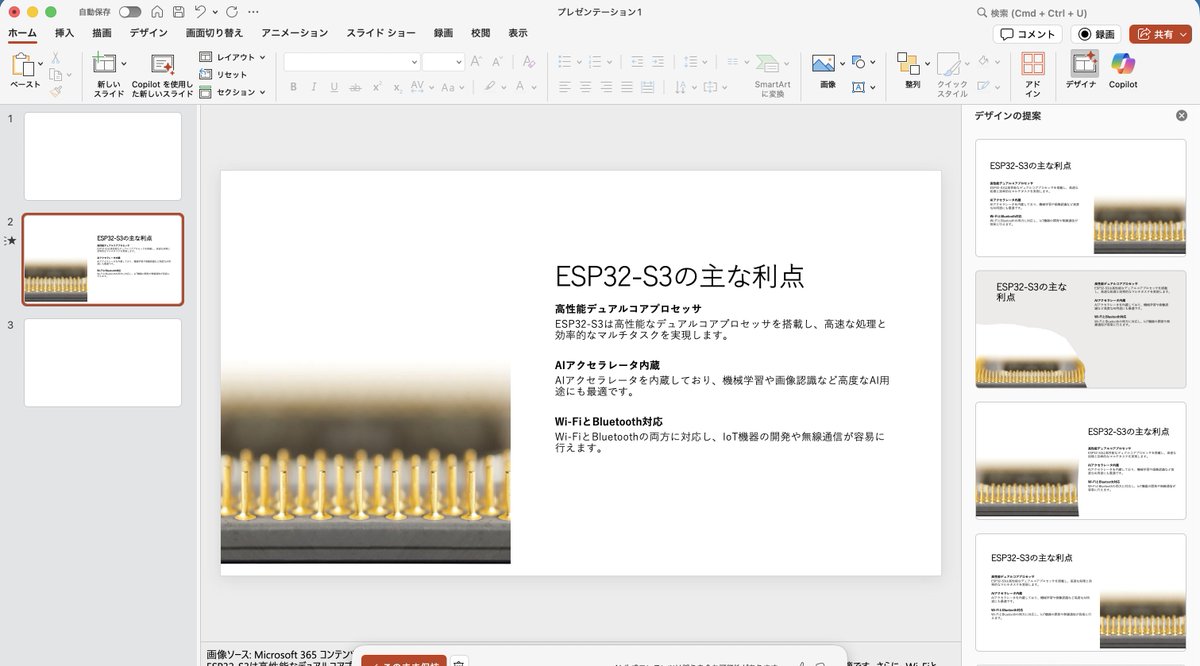
Task: Switch to the View (表示) tab
Action: pyautogui.click(x=517, y=33)
